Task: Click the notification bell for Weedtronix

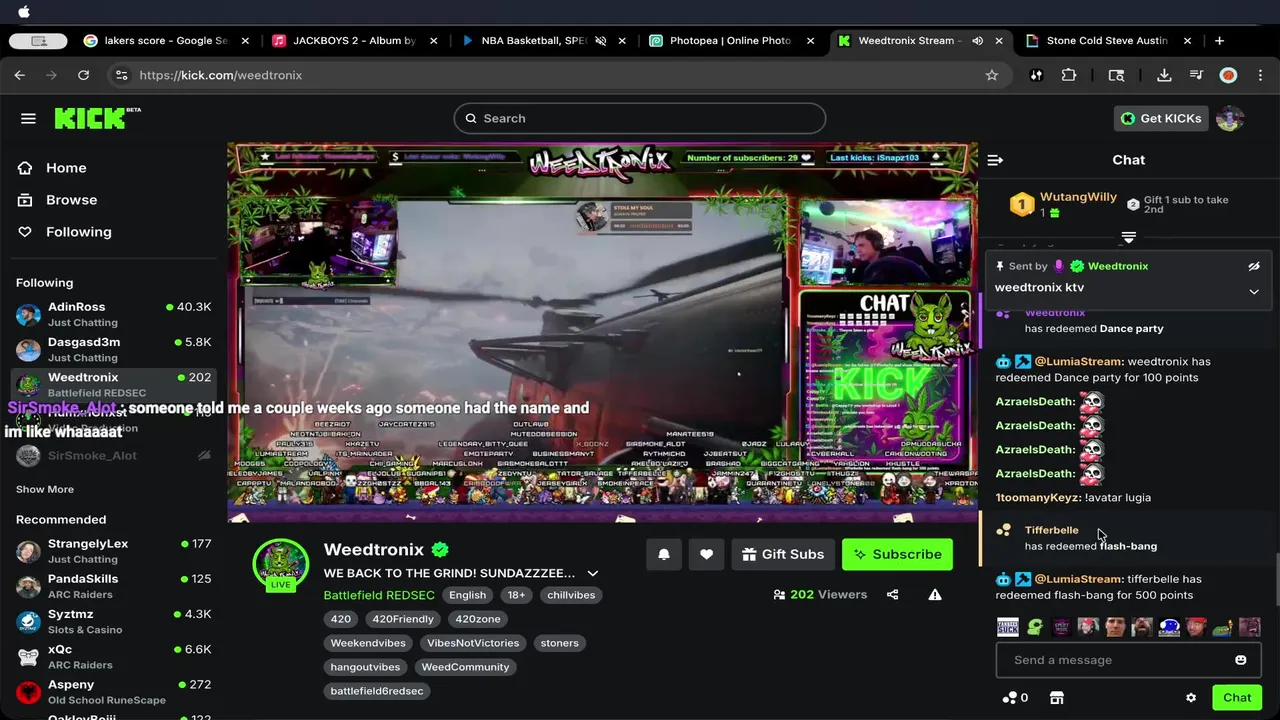Action: point(663,554)
